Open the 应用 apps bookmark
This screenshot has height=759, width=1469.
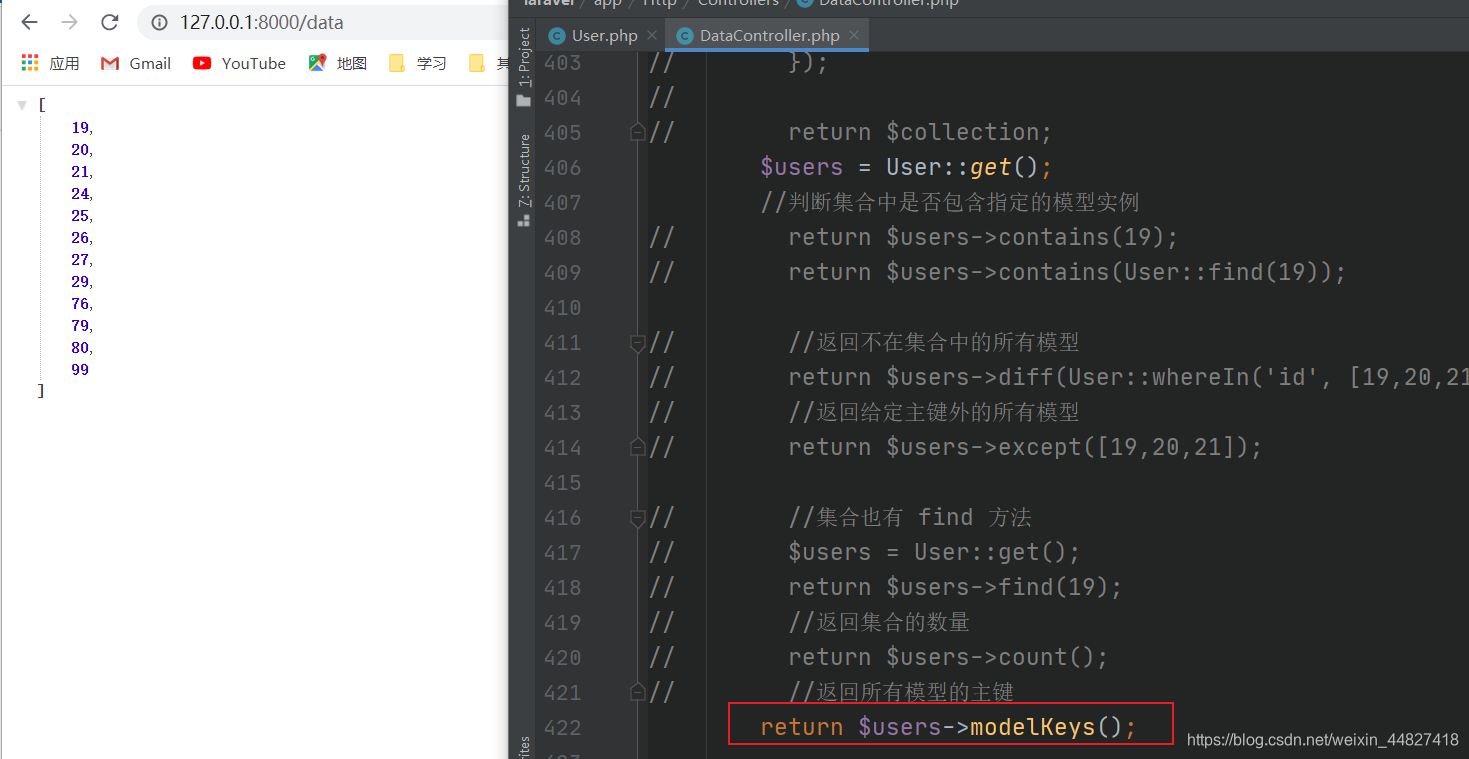50,63
